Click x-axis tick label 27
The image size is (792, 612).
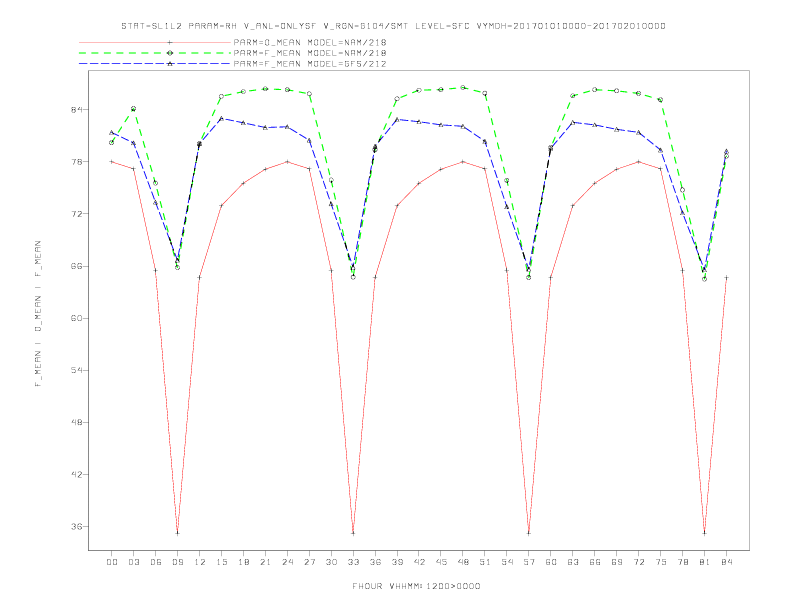(309, 562)
